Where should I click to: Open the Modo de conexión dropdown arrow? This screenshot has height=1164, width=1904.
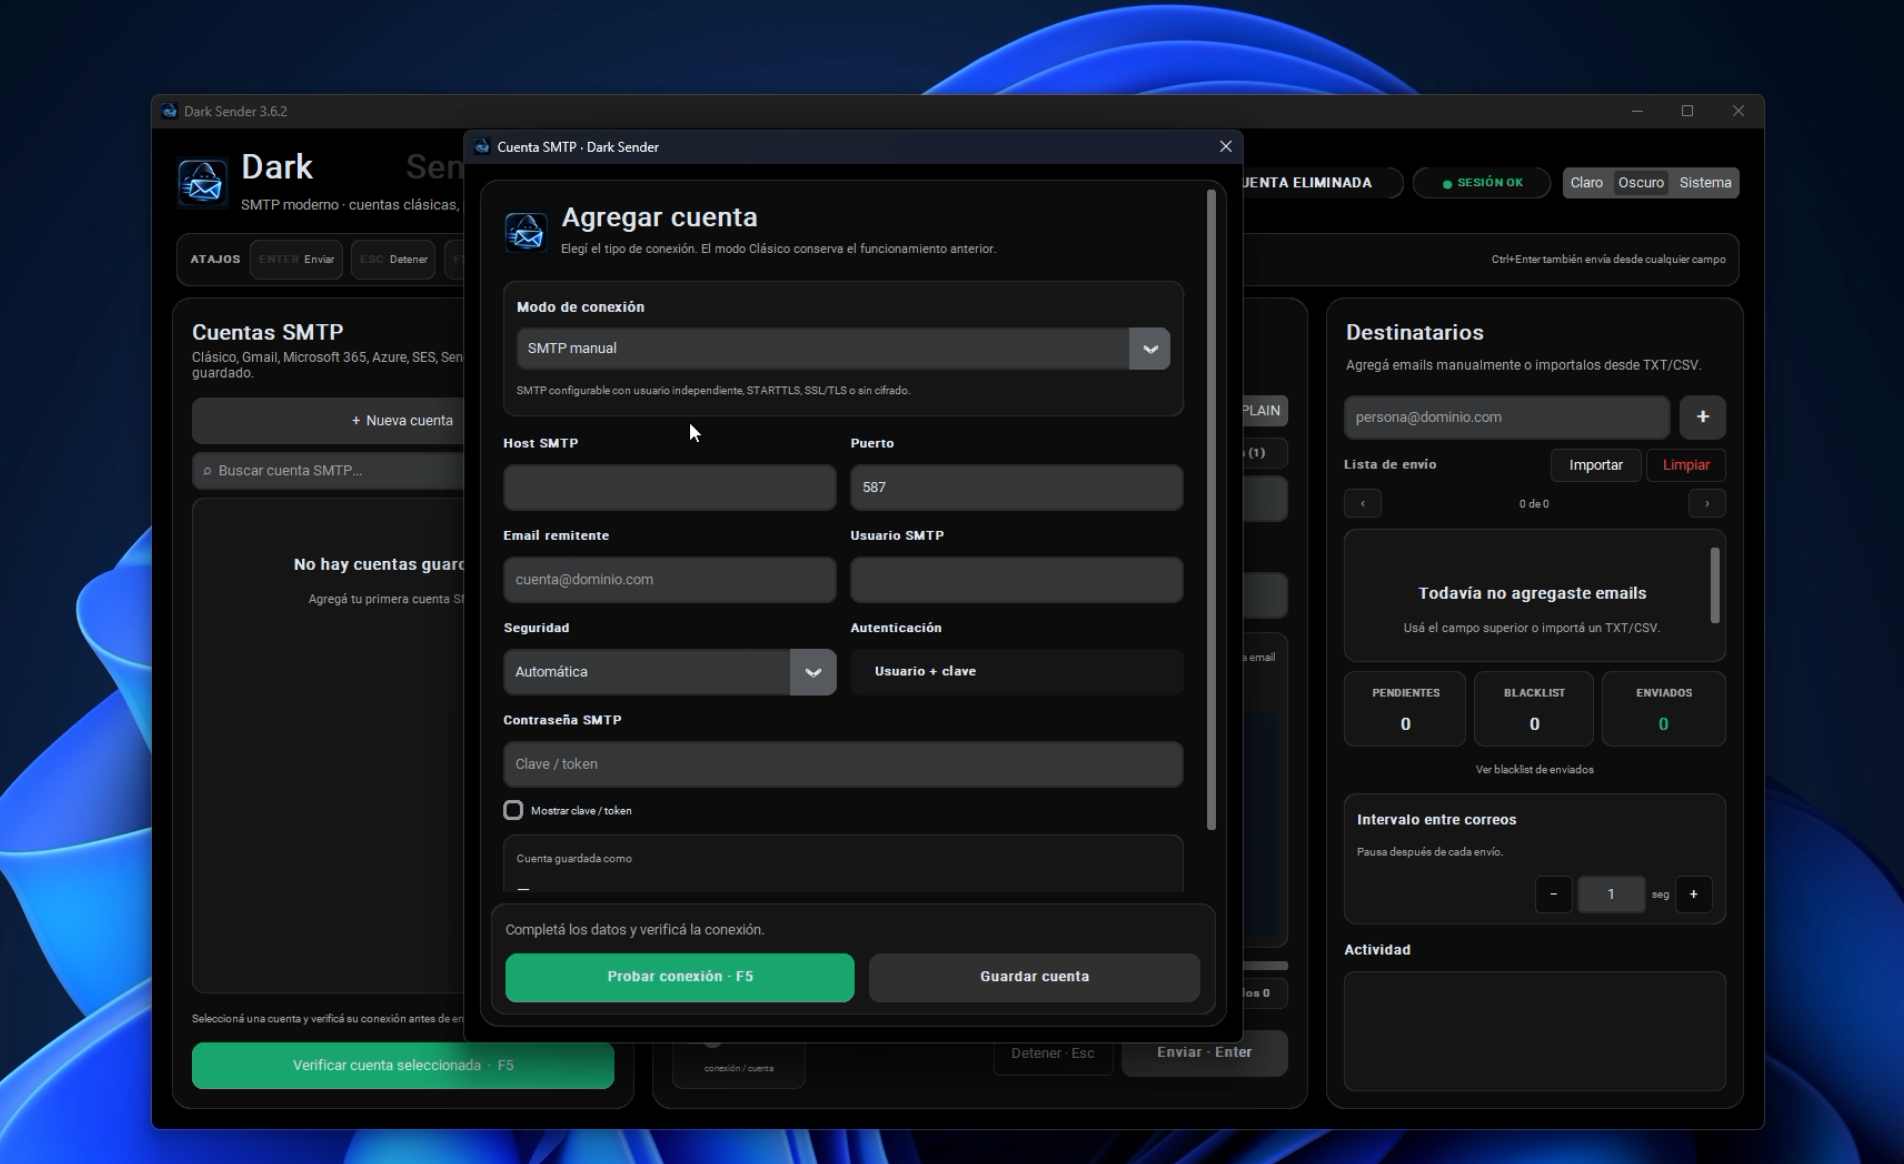[x=1149, y=349]
